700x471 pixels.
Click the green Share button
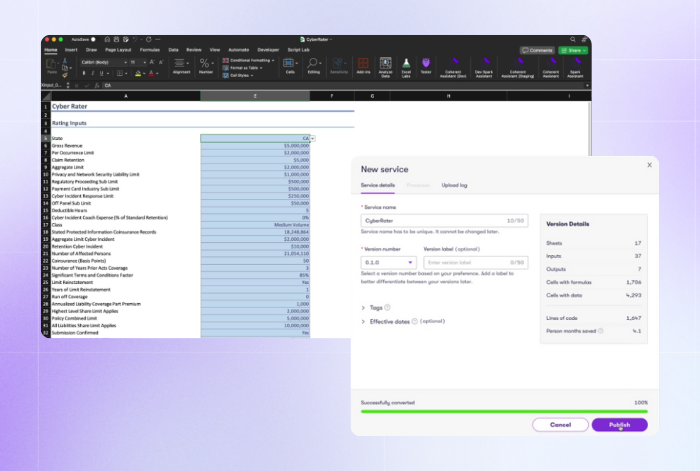pyautogui.click(x=573, y=50)
